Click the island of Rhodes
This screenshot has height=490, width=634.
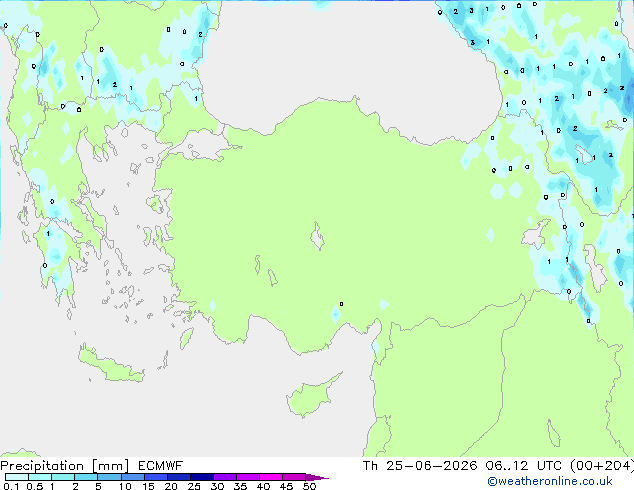186,338
